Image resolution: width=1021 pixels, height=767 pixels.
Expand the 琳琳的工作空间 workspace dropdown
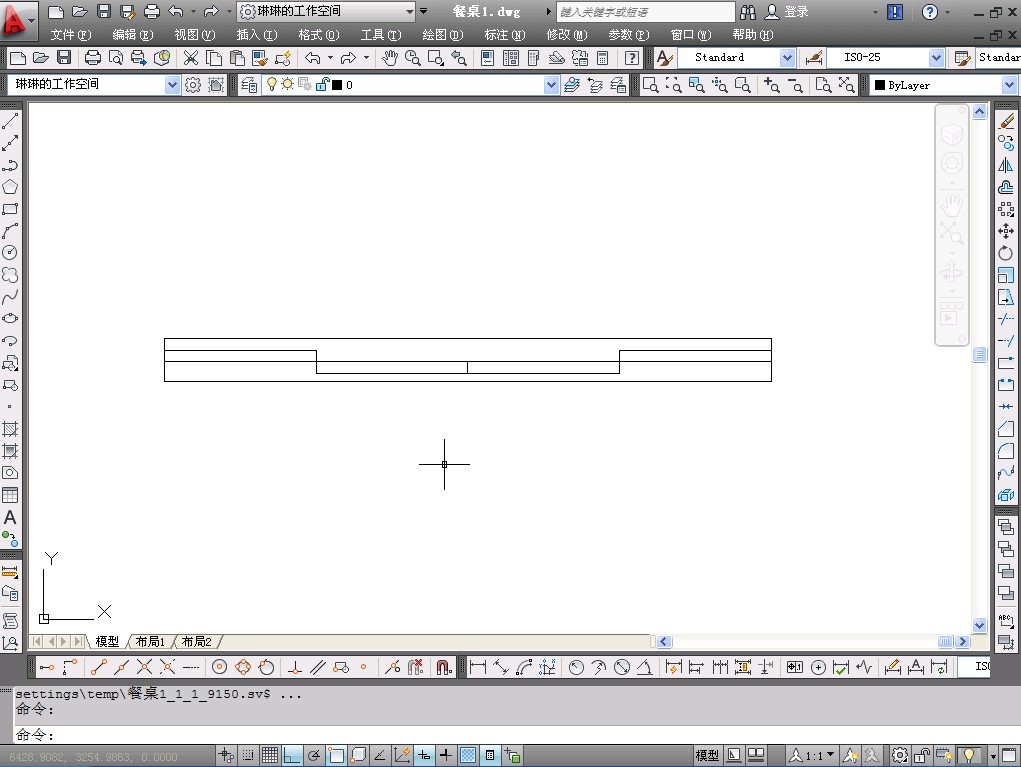tap(171, 85)
